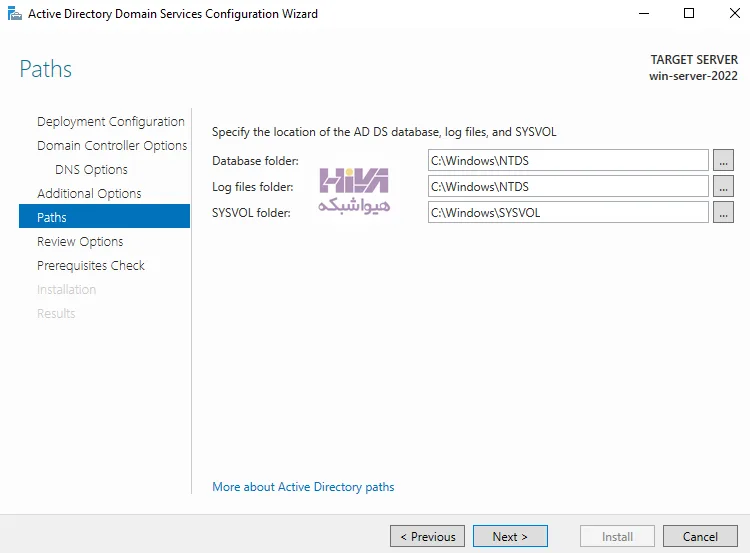Click the win-server-2022 target server name
The height and width of the screenshot is (553, 750).
[x=693, y=76]
